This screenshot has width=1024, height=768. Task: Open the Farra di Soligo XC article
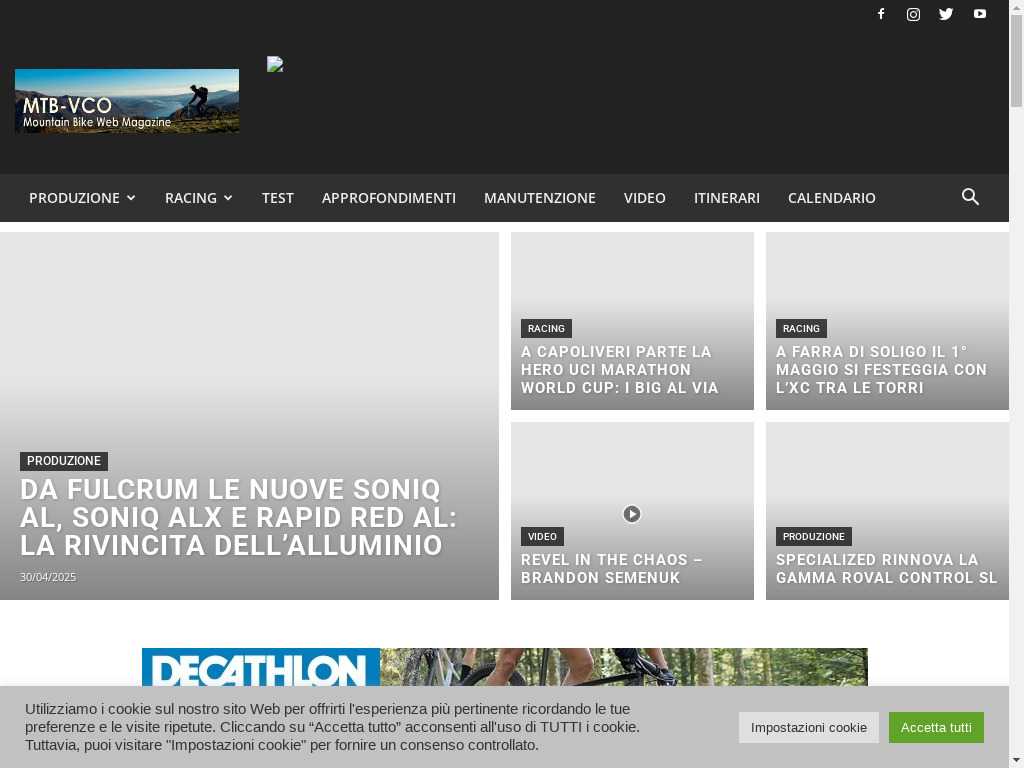(x=881, y=370)
